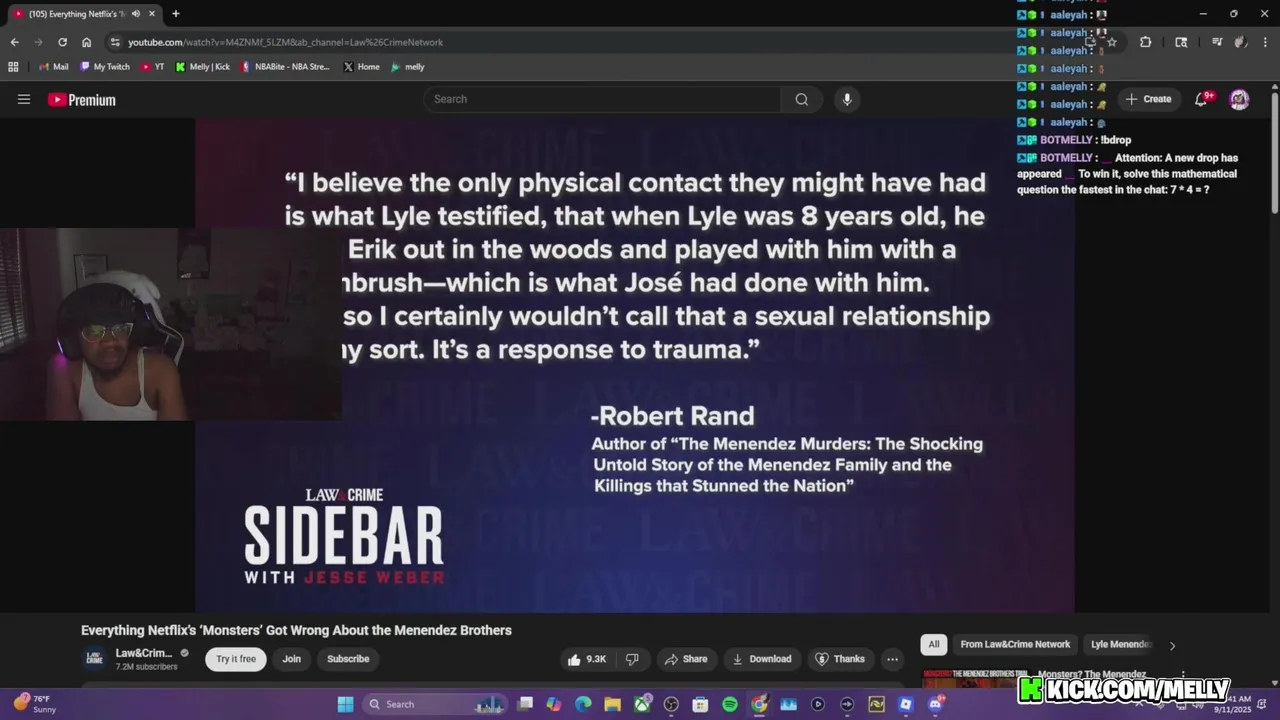Activate voice search microphone
The width and height of the screenshot is (1280, 720).
(847, 99)
